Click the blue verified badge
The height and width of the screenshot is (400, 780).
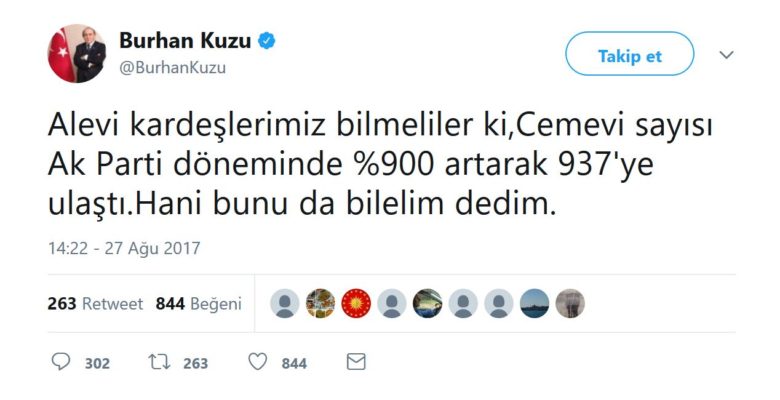coord(266,41)
